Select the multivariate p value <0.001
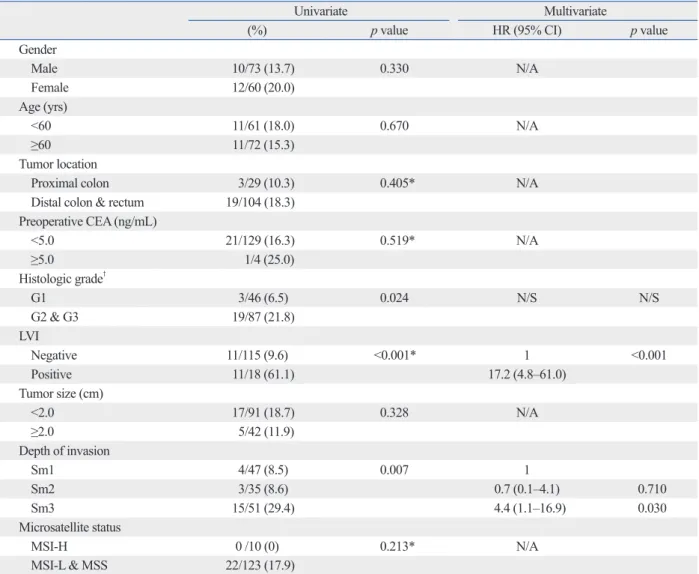Image resolution: width=699 pixels, height=574 pixels. [649, 356]
